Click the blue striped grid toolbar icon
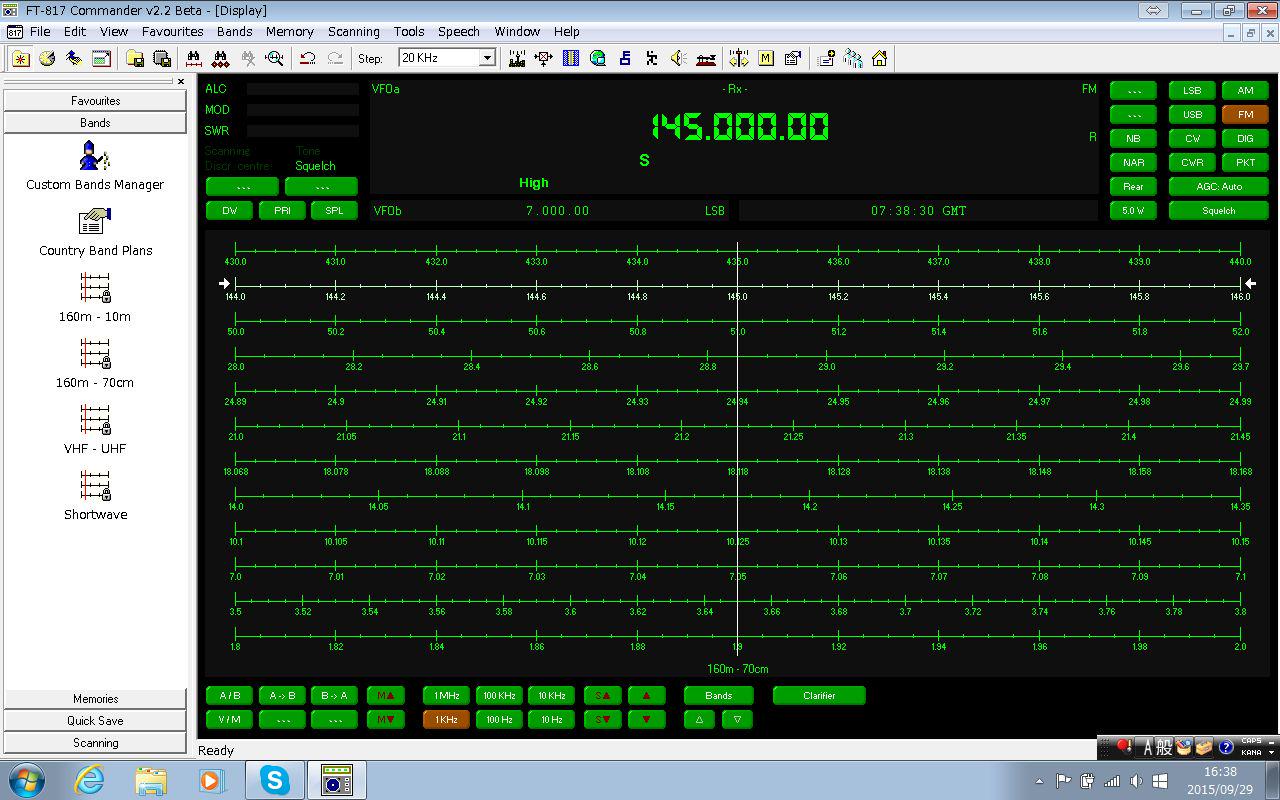1280x800 pixels. [x=571, y=59]
